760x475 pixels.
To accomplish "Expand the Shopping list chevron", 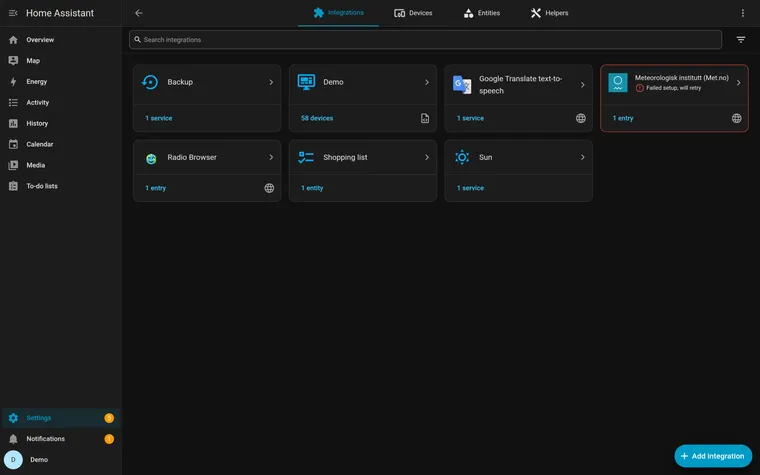I will (x=427, y=157).
